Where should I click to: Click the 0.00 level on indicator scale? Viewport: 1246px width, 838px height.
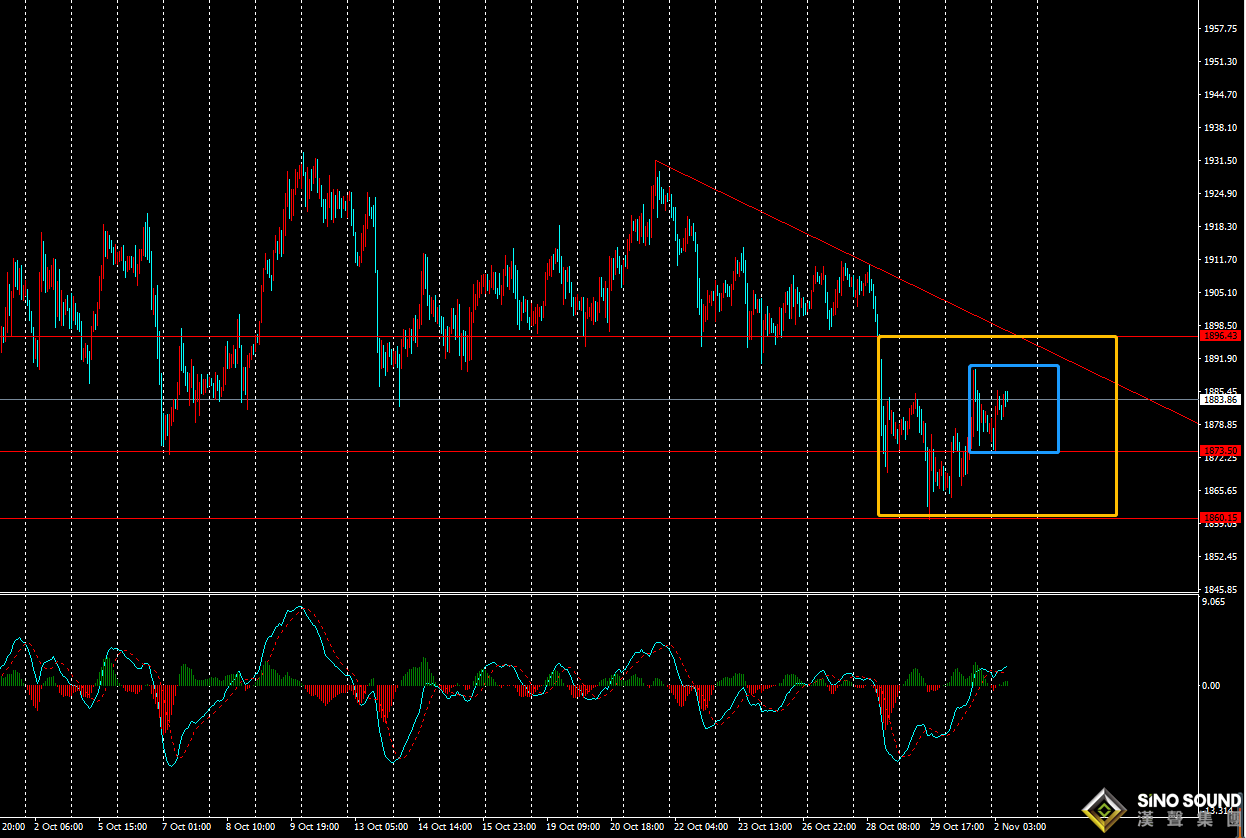pos(1210,685)
